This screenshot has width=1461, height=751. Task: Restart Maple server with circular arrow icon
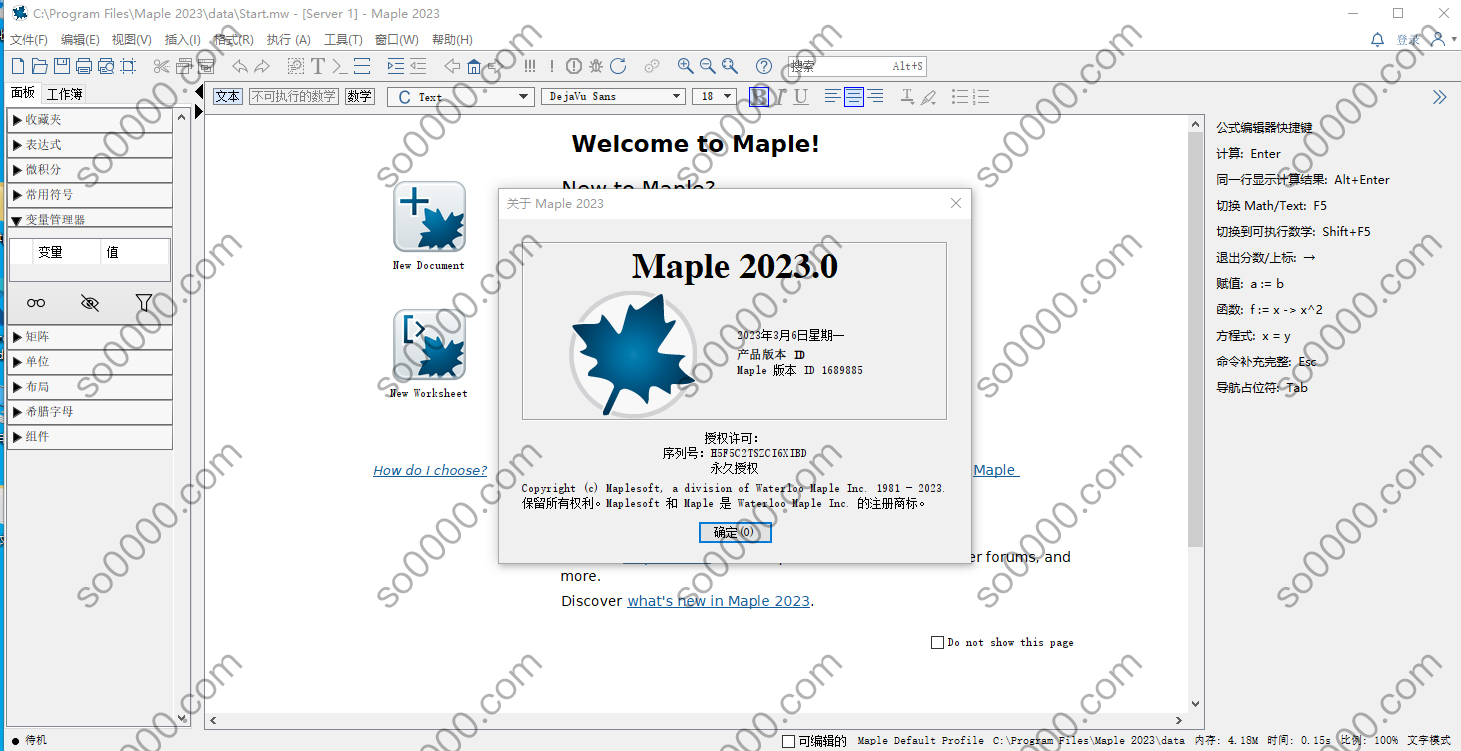[x=618, y=66]
